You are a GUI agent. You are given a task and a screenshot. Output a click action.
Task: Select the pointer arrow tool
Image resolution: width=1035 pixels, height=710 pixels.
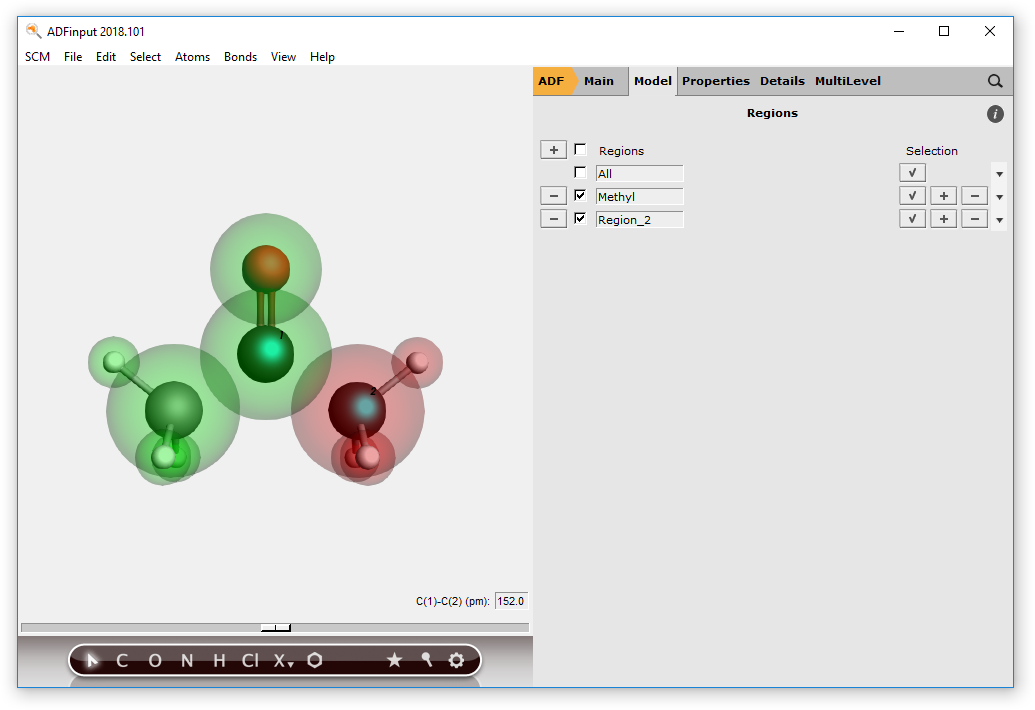(x=92, y=660)
